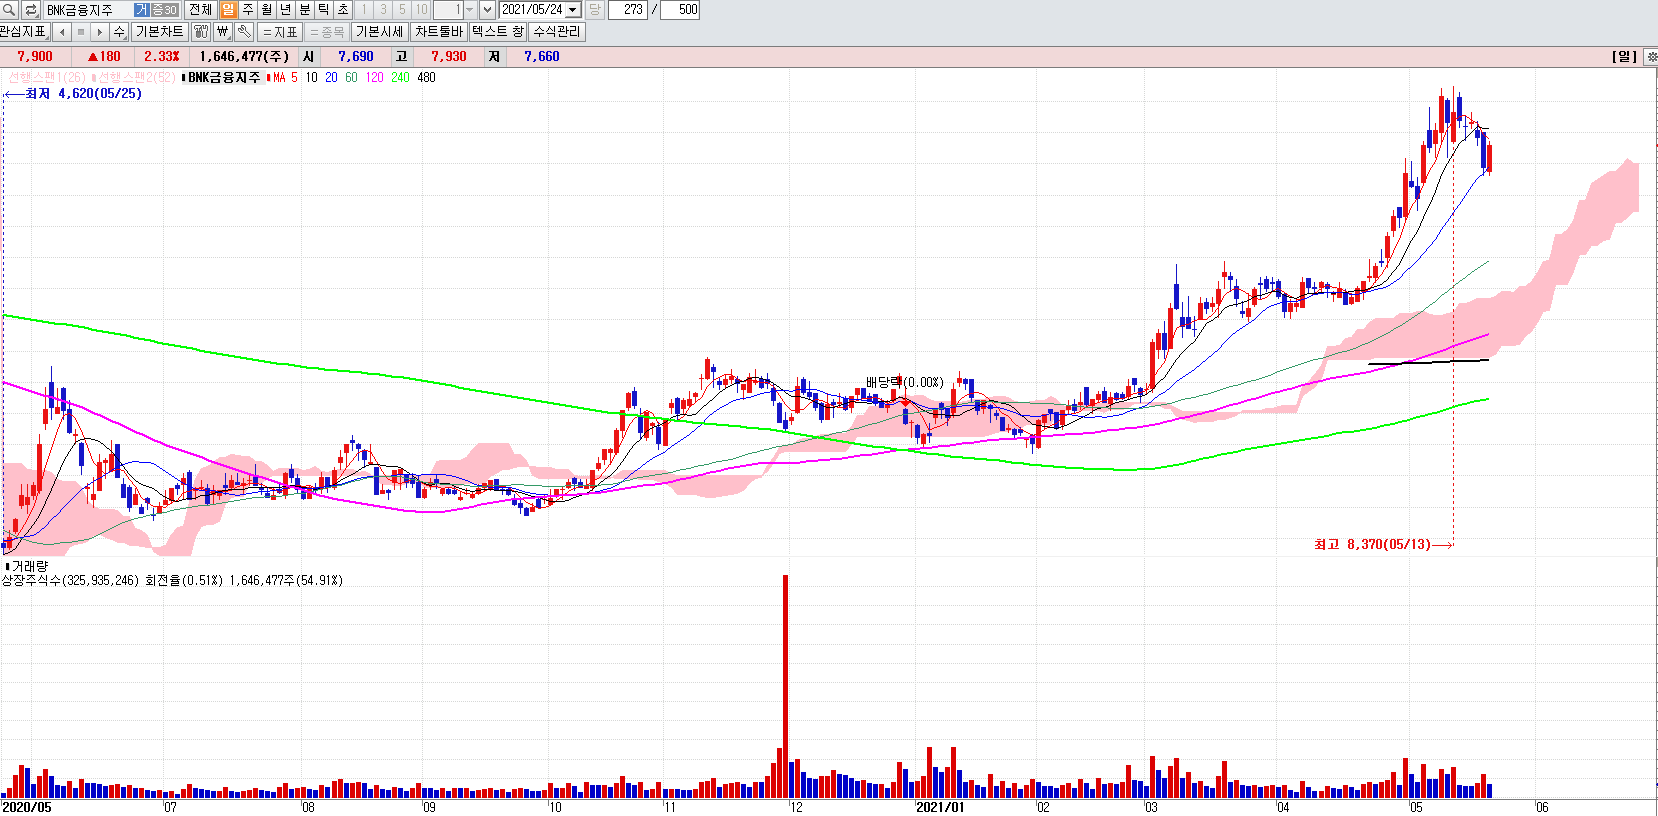Open the stock search magnifier icon
Screen dimensions: 1658x816
(9, 10)
